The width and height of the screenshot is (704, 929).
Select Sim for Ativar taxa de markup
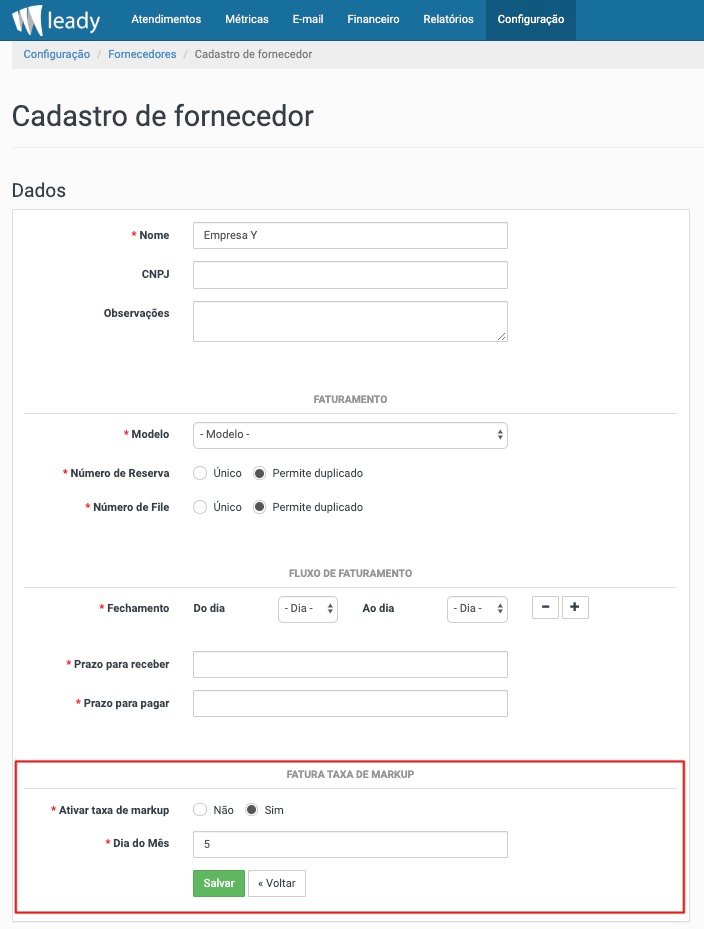(252, 810)
